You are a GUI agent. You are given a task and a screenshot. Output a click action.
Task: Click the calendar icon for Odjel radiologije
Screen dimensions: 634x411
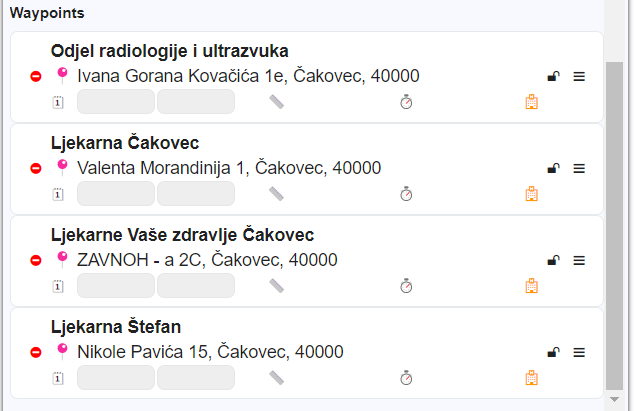[57, 102]
